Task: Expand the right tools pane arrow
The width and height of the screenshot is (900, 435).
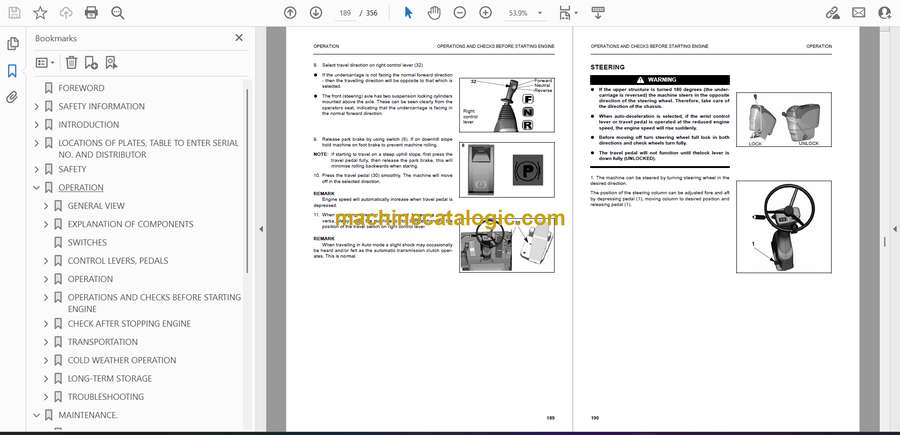Action: pyautogui.click(x=894, y=229)
